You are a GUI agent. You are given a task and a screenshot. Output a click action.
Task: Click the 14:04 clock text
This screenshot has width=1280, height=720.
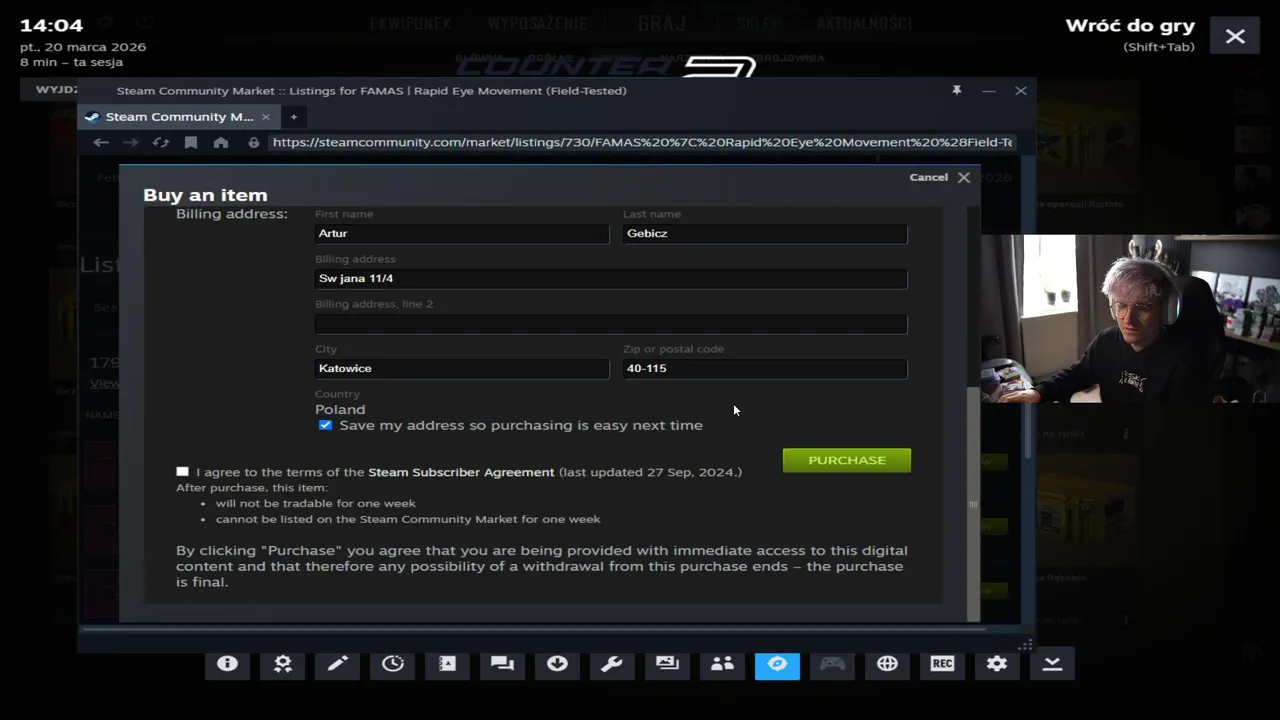click(51, 25)
